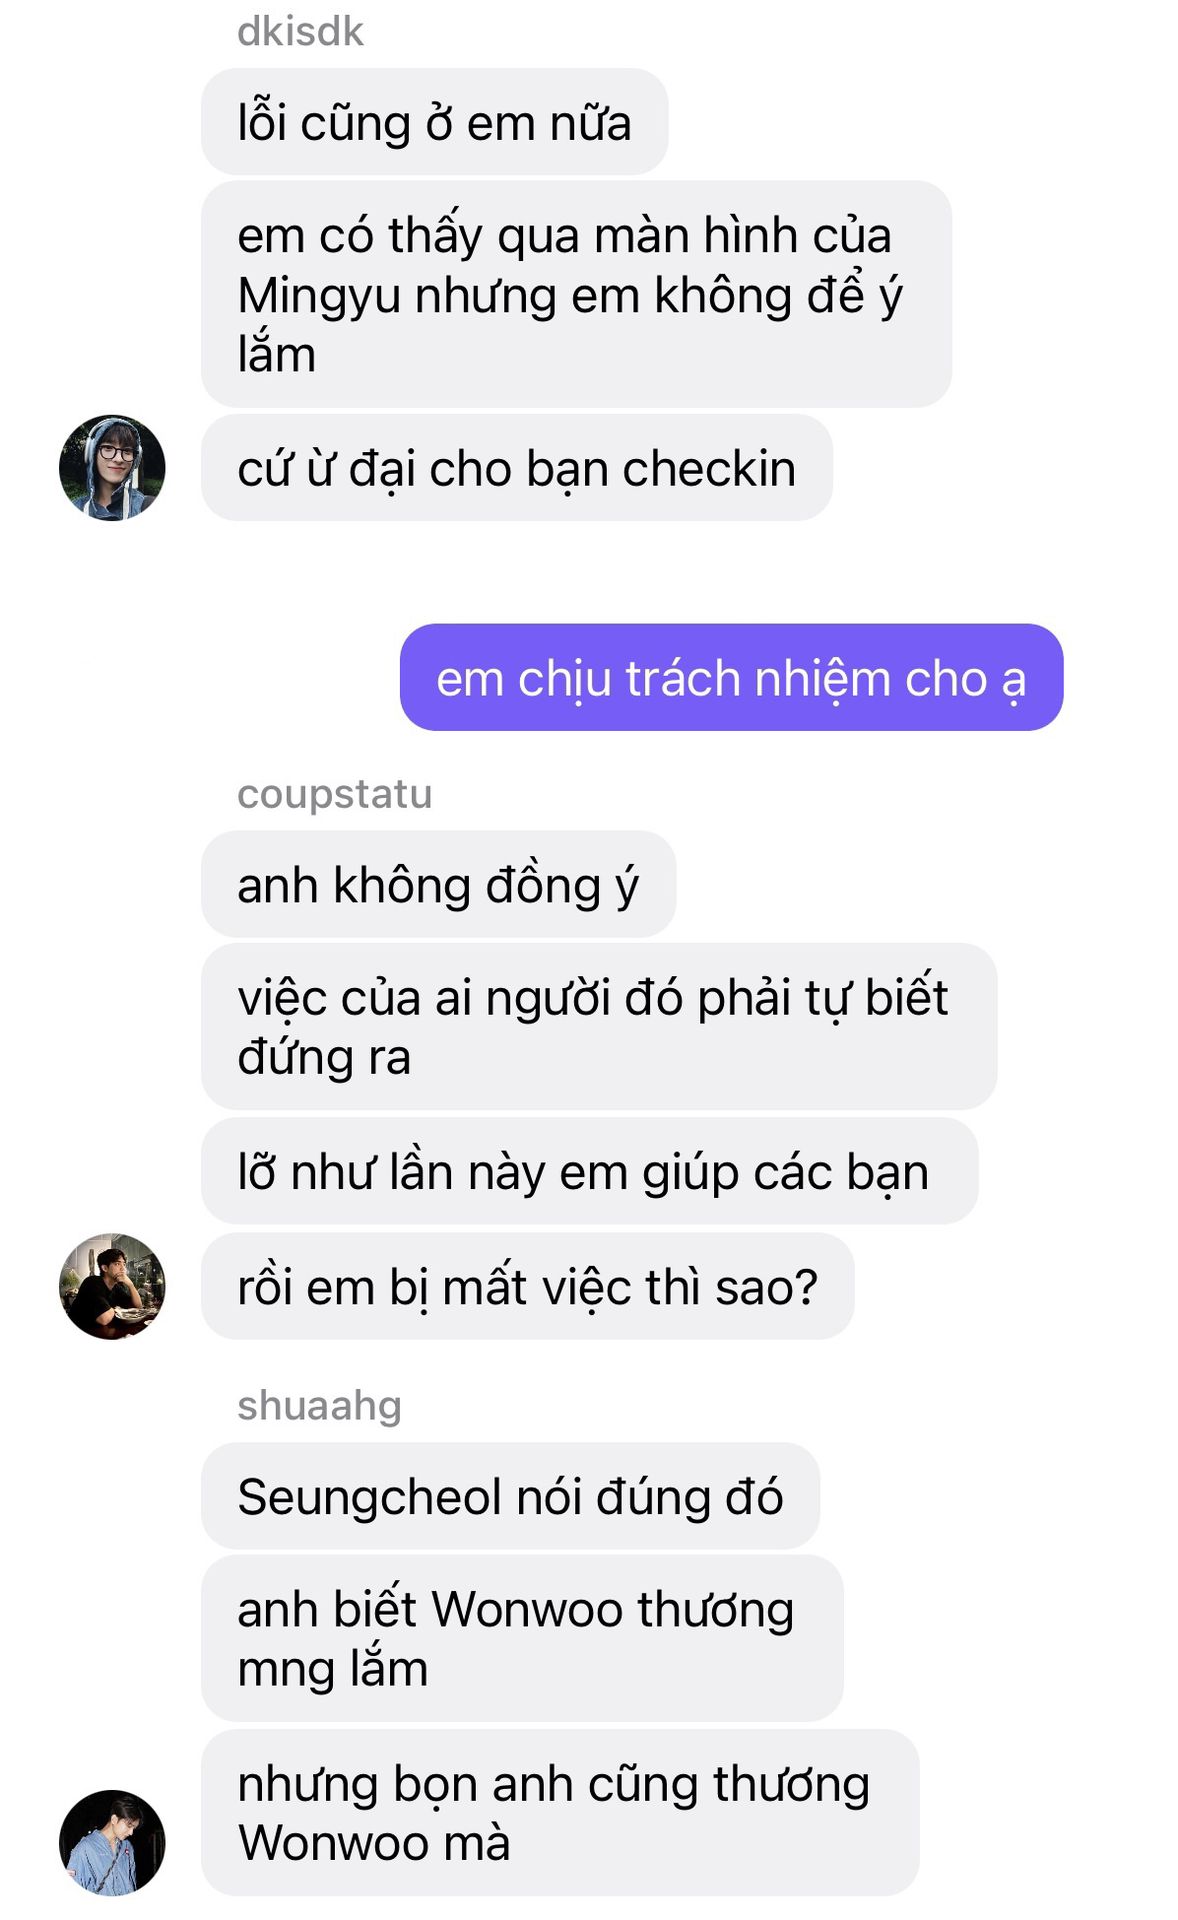1178x1920 pixels.
Task: Tap the message "lỗi cũng ở em nữa"
Action: coord(435,122)
